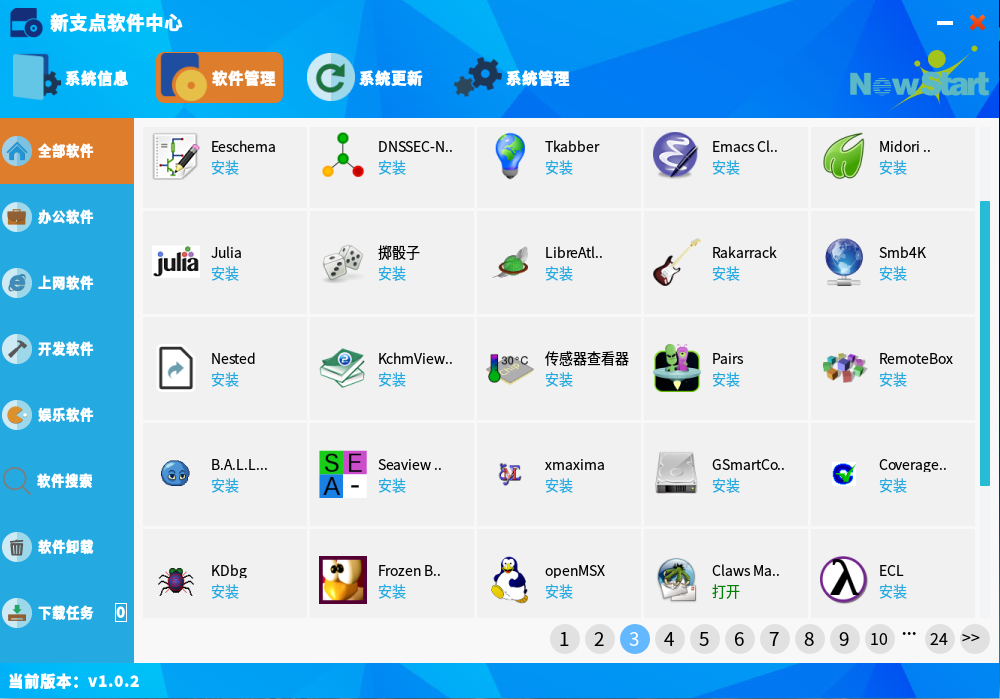Open Claws Mail via 打开 link
The width and height of the screenshot is (1000, 699).
click(x=726, y=592)
